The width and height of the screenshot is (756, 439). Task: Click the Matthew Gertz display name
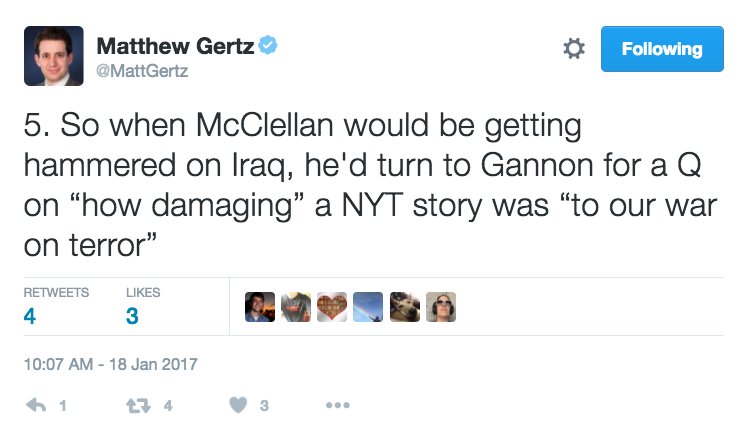pyautogui.click(x=176, y=46)
